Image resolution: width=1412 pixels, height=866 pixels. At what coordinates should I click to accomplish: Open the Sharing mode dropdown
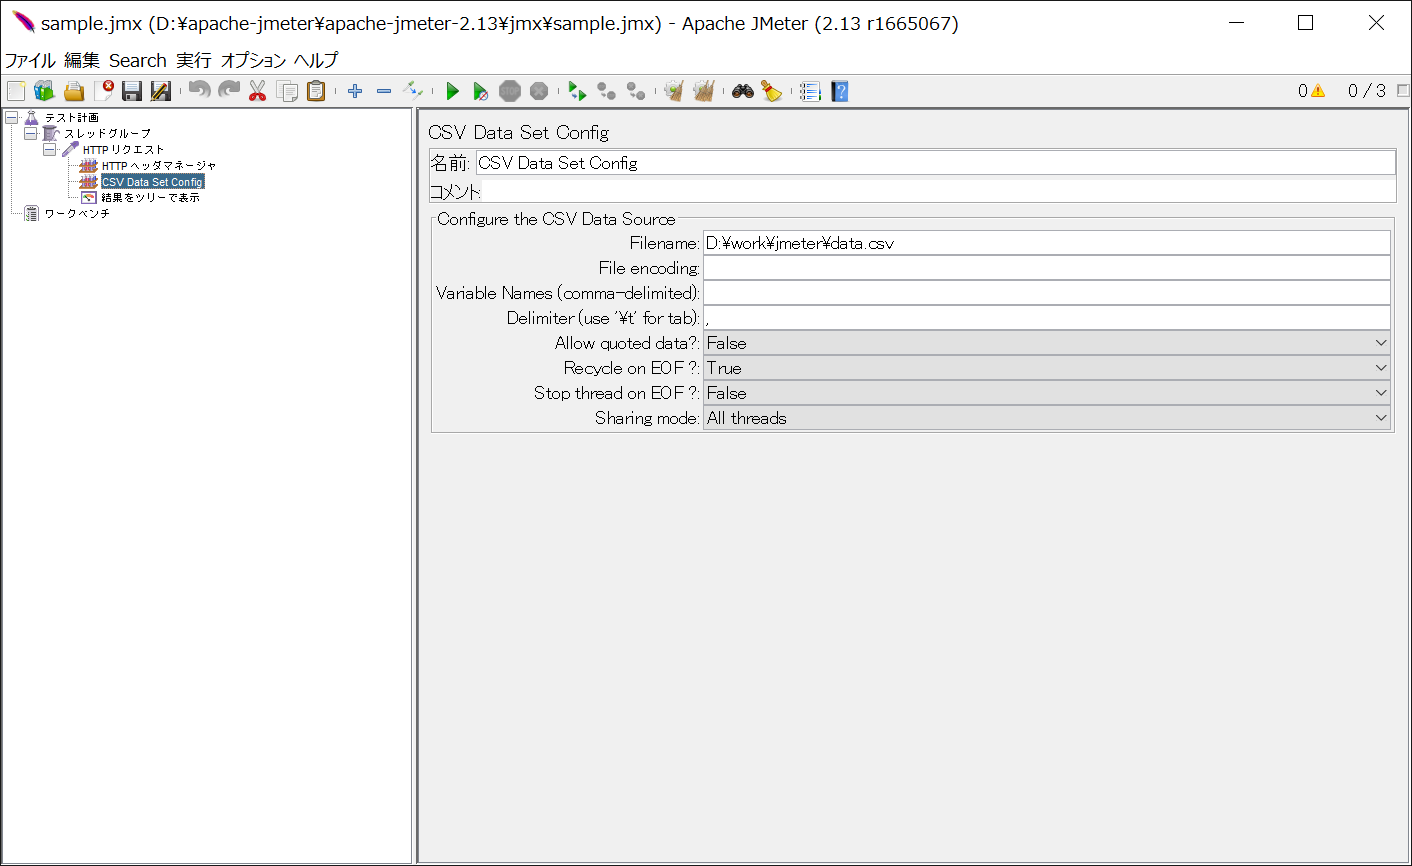click(x=1046, y=418)
